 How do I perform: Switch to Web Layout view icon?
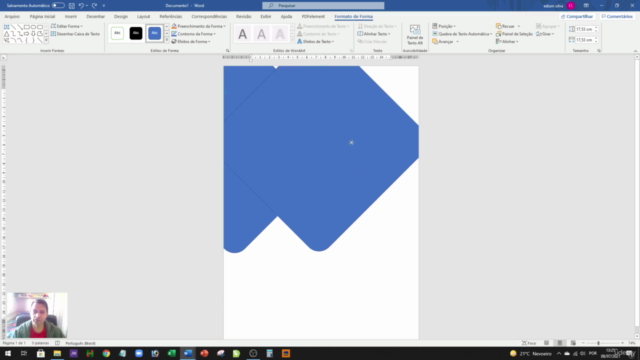point(573,343)
